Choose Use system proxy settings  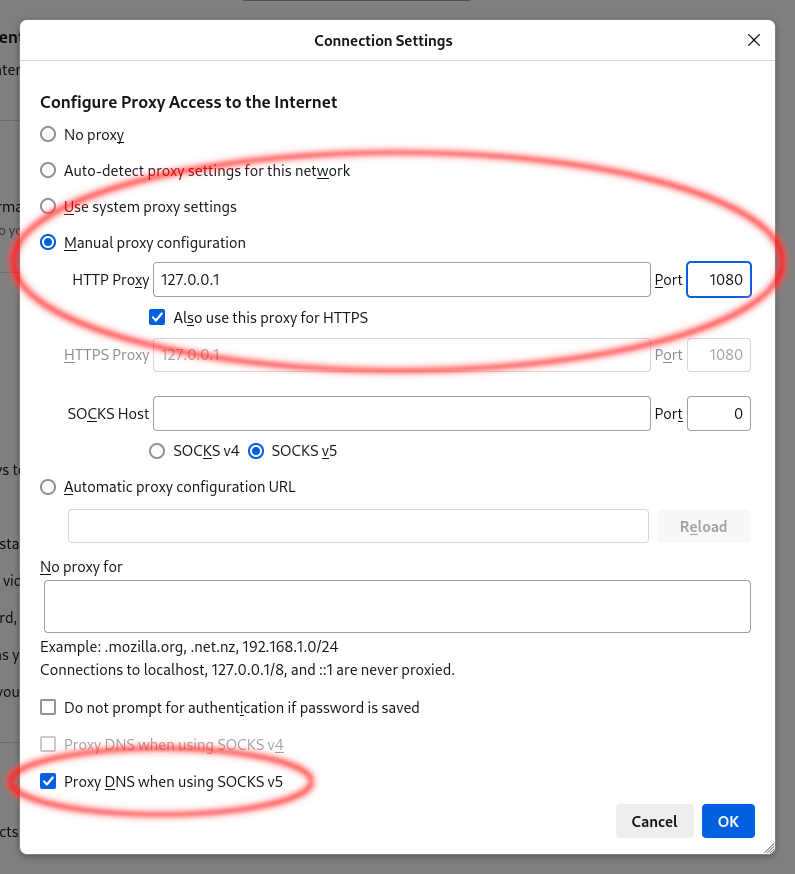48,207
